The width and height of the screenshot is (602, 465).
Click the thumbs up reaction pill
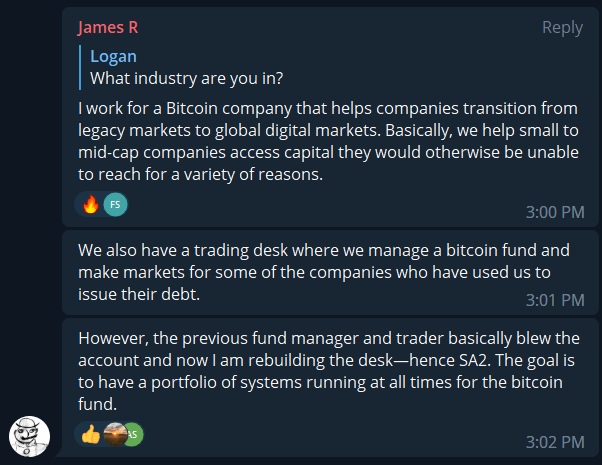(109, 434)
